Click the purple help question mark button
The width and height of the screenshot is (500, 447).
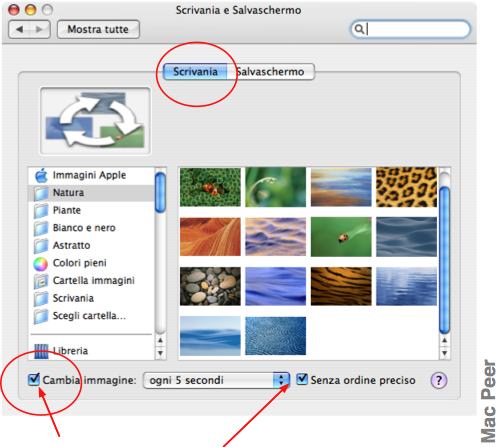(x=439, y=380)
